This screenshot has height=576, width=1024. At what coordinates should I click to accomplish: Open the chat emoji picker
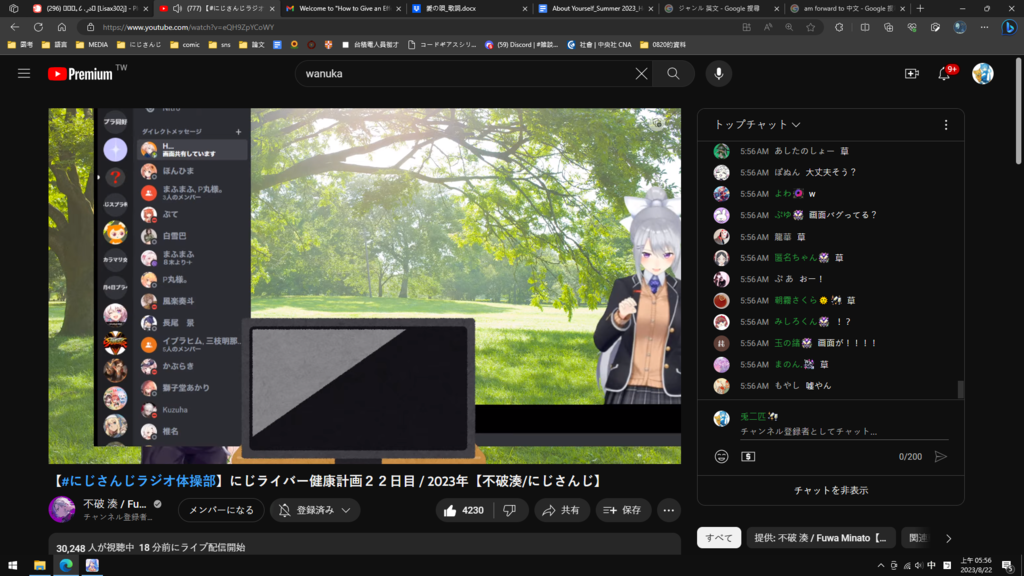721,456
